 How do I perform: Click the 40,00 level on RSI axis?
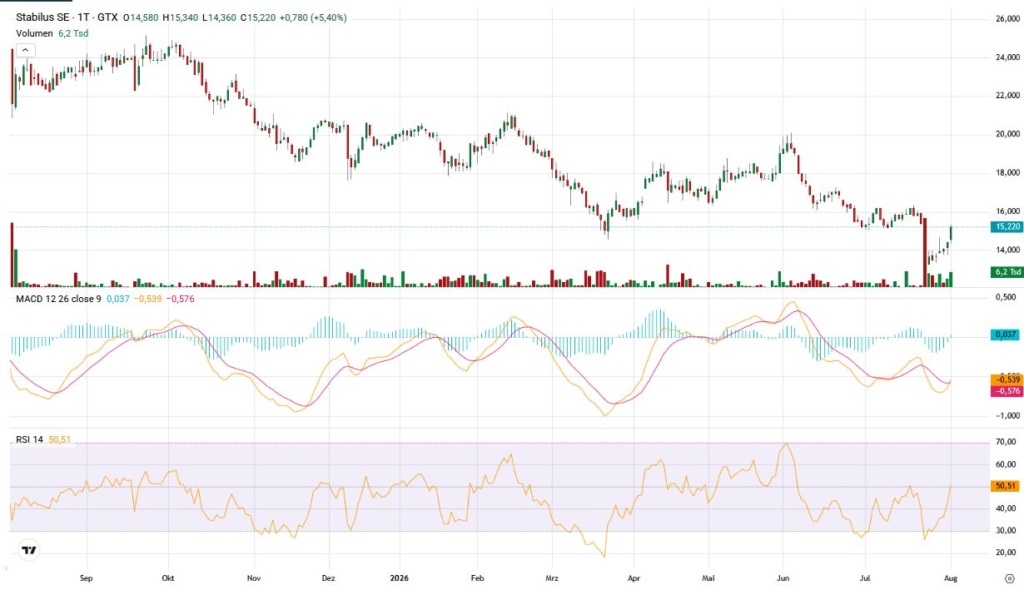(x=1006, y=508)
